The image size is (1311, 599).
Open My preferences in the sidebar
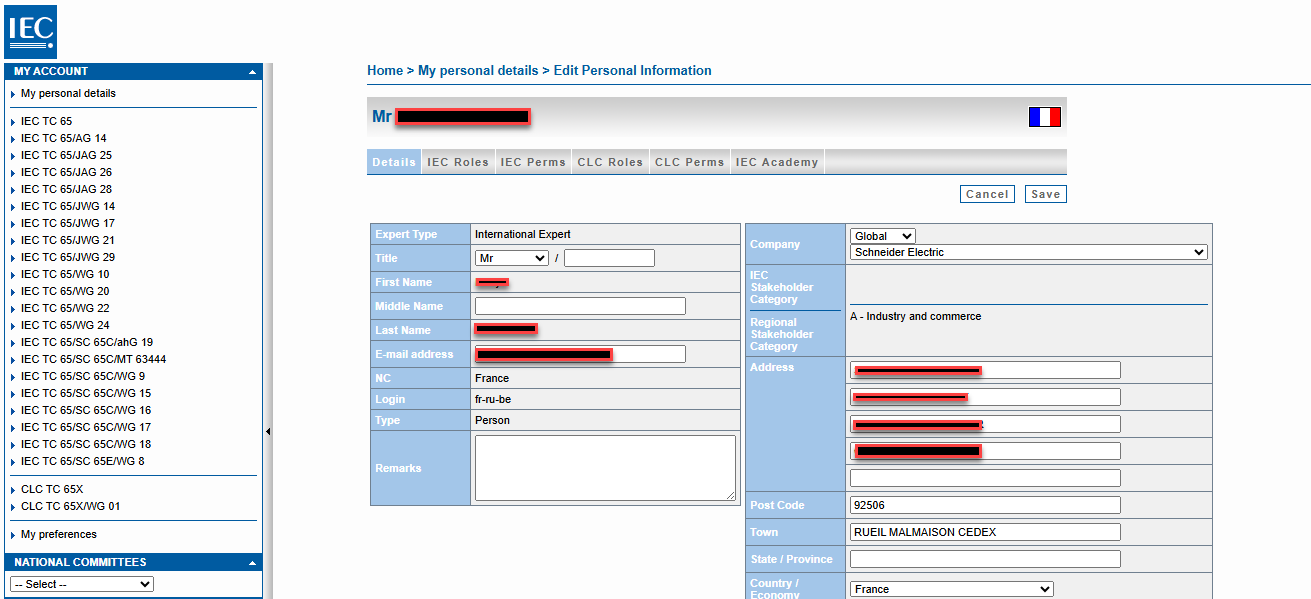click(x=56, y=535)
